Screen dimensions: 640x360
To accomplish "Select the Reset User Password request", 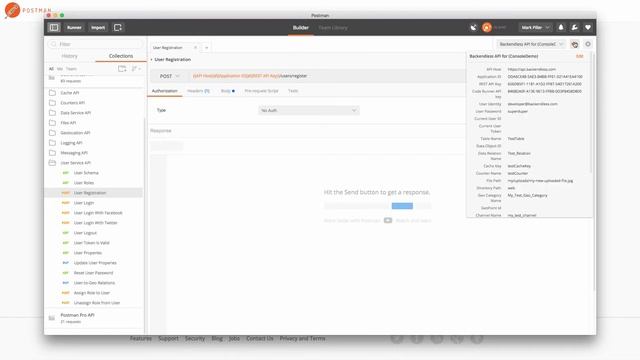I will click(x=93, y=273).
